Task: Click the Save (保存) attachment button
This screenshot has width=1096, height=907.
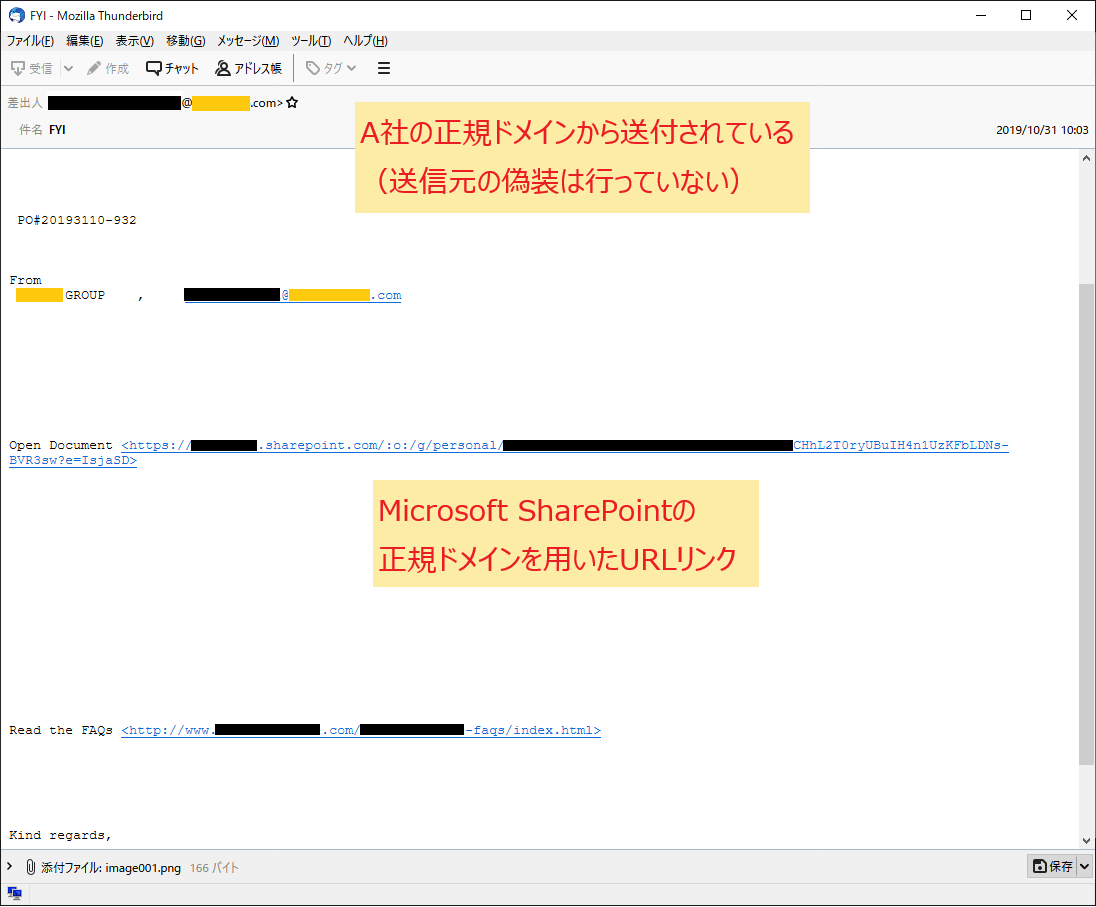Action: 1052,866
